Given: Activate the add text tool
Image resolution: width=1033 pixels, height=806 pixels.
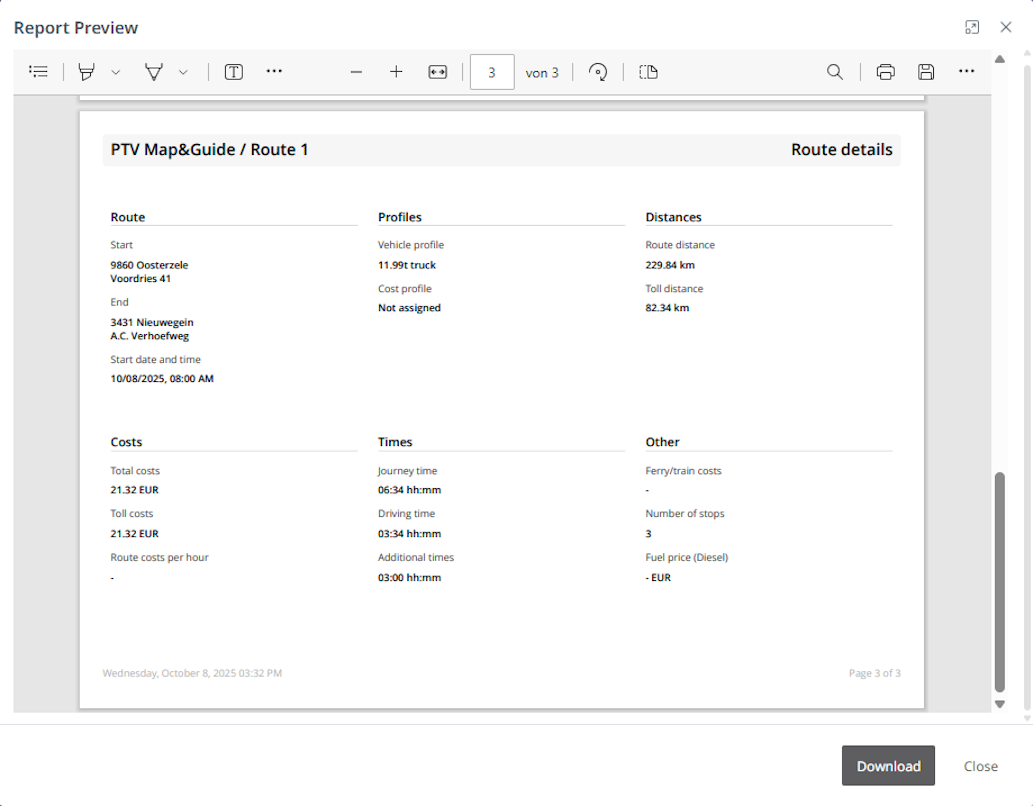Looking at the screenshot, I should [x=234, y=72].
